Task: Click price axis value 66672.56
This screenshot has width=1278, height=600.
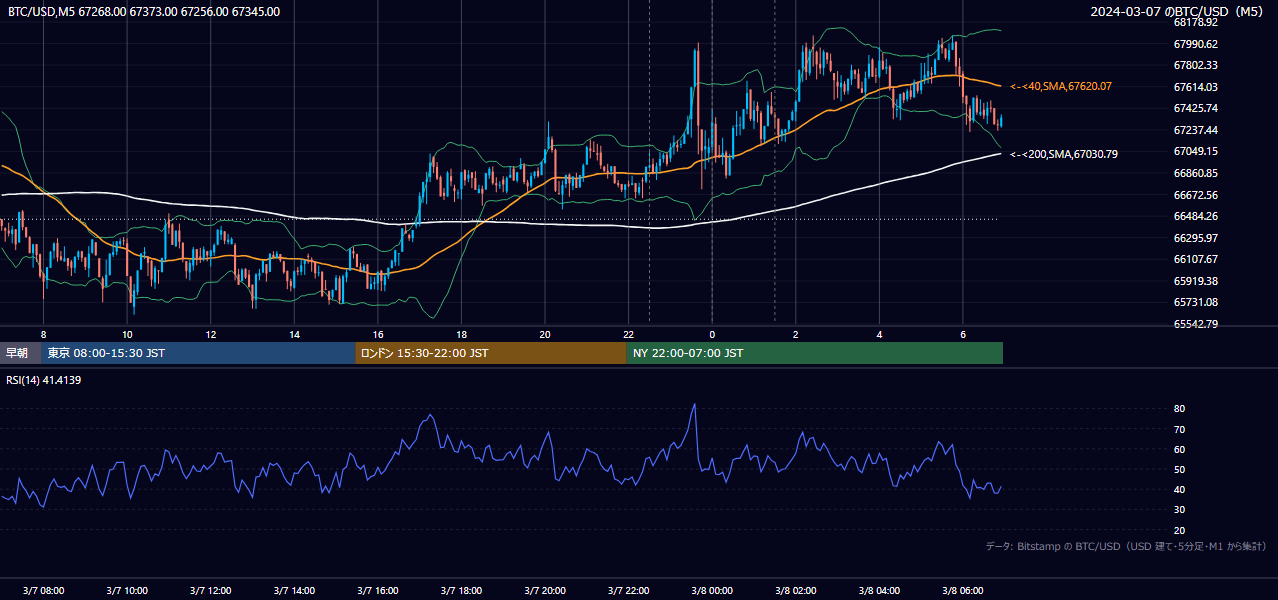Action: (1195, 195)
